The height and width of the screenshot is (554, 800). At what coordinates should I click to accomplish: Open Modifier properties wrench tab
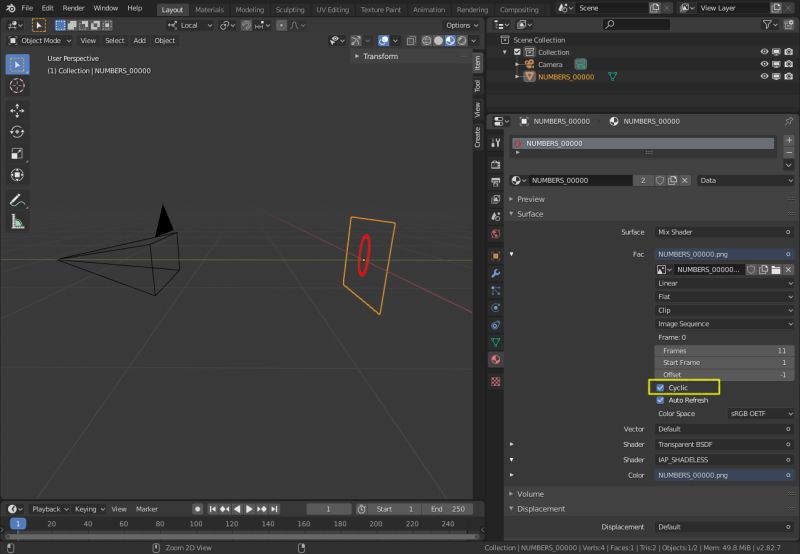click(x=495, y=273)
